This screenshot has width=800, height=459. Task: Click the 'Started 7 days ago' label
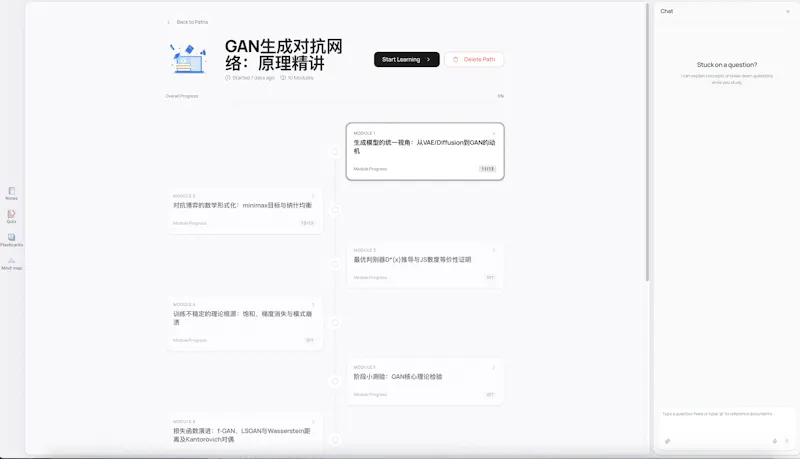coord(250,78)
